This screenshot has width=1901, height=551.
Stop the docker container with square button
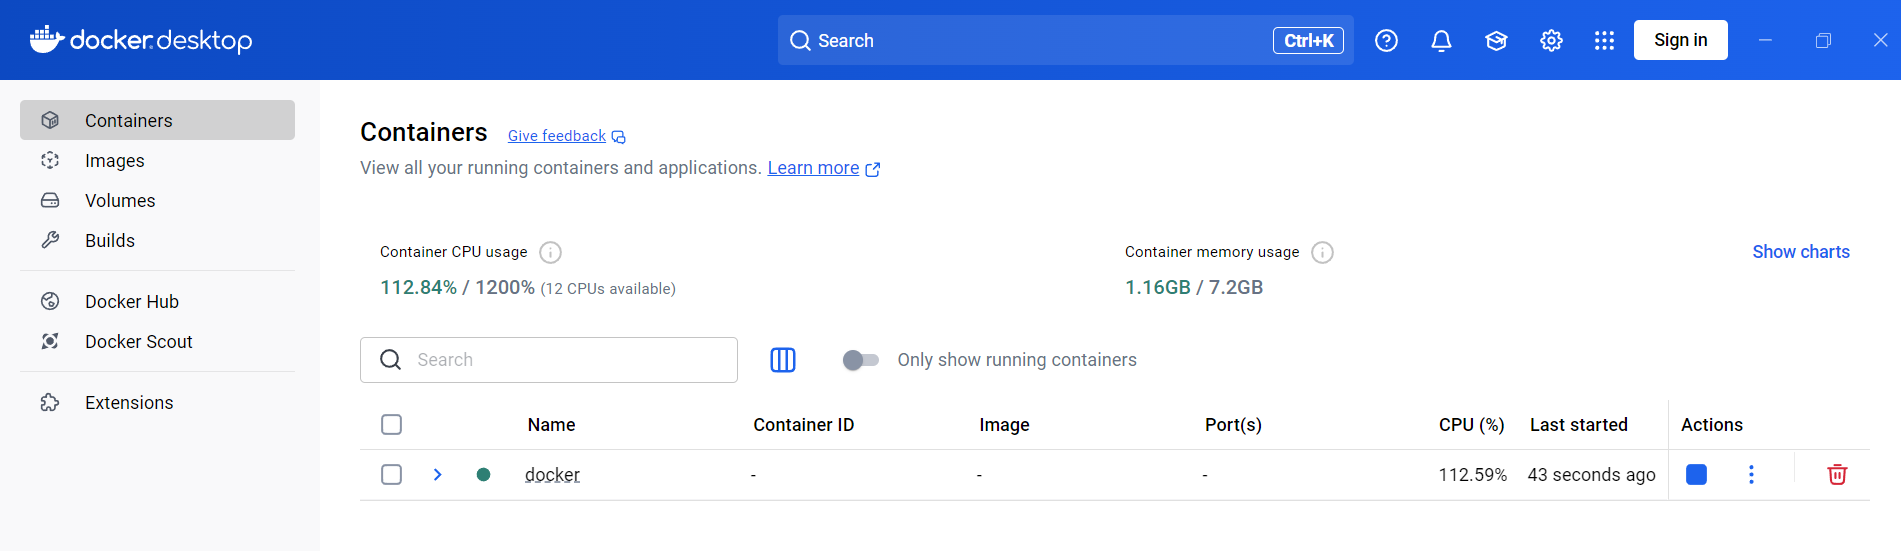(1696, 474)
